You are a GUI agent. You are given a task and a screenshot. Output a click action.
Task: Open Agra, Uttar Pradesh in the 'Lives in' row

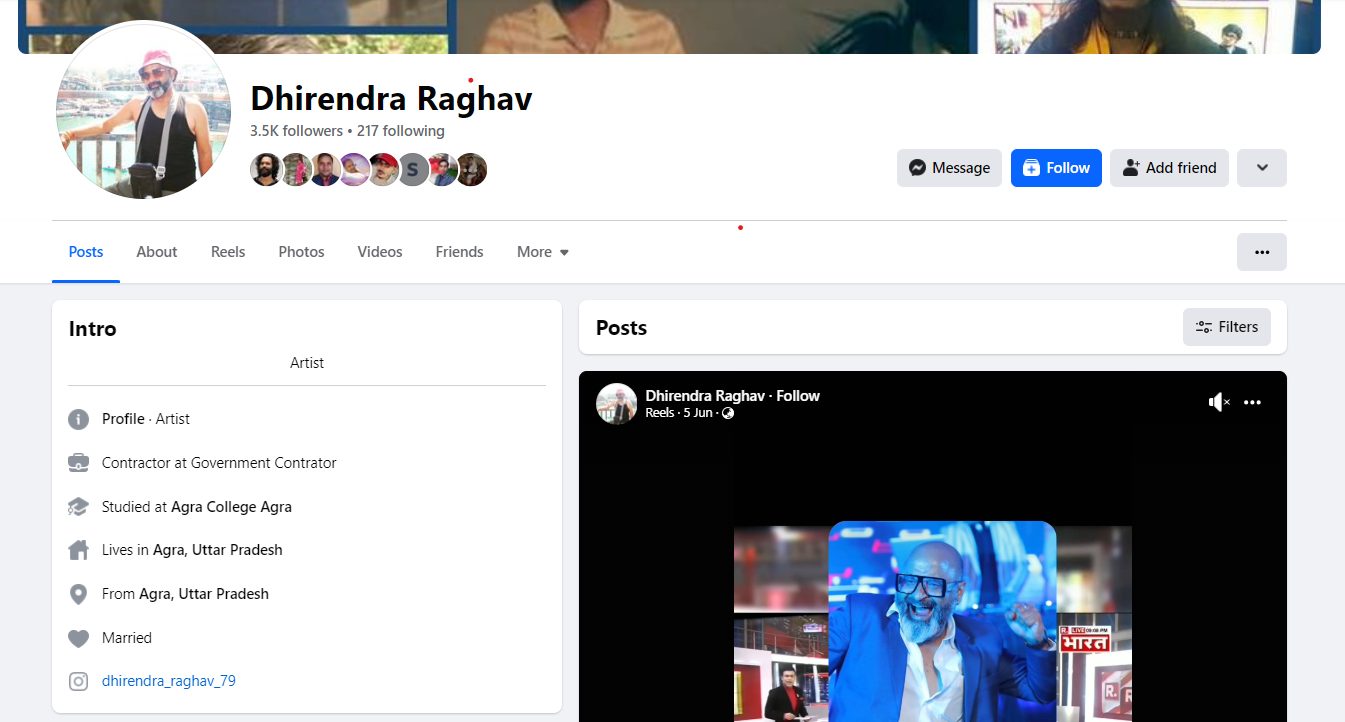point(218,550)
